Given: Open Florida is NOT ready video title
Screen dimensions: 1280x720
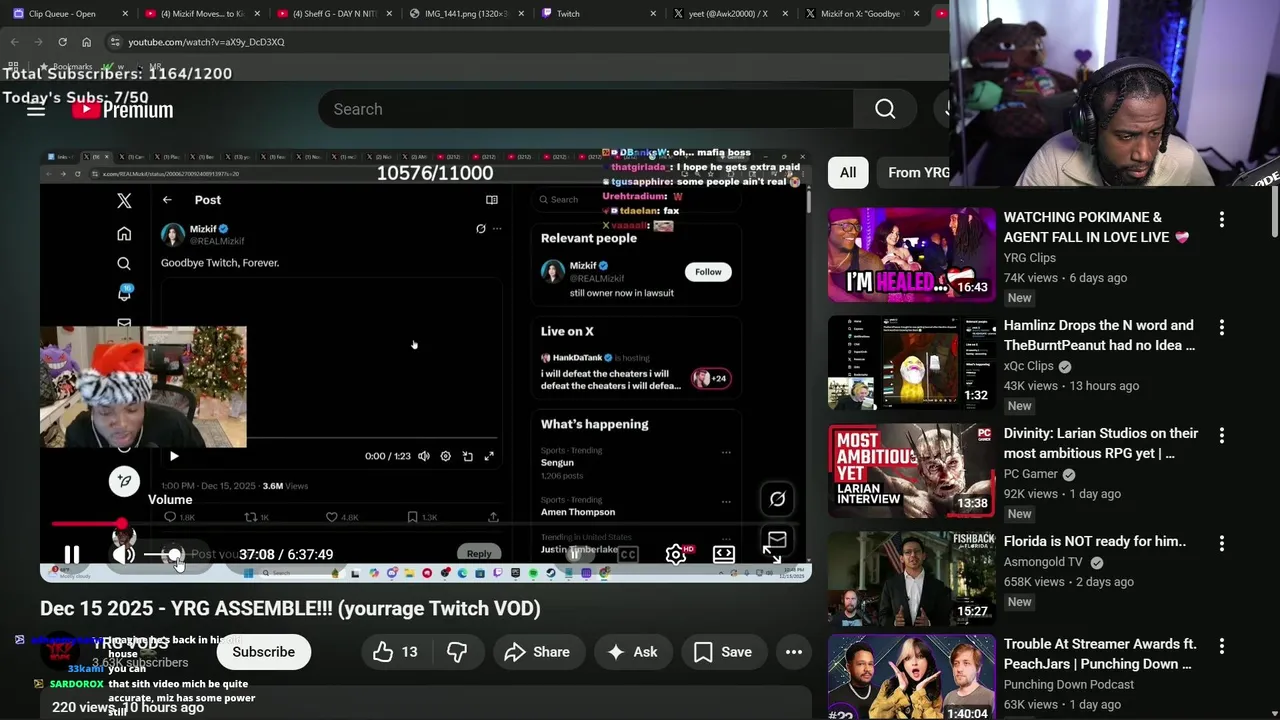Looking at the screenshot, I should 1095,541.
